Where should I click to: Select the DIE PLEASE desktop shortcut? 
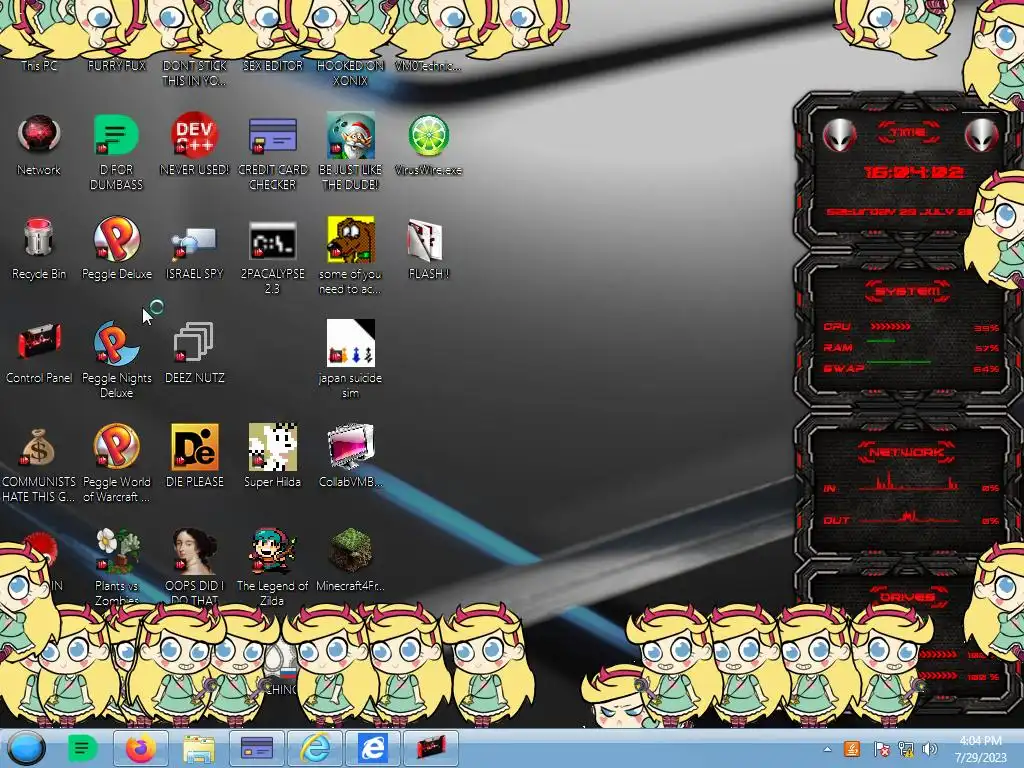click(x=194, y=456)
